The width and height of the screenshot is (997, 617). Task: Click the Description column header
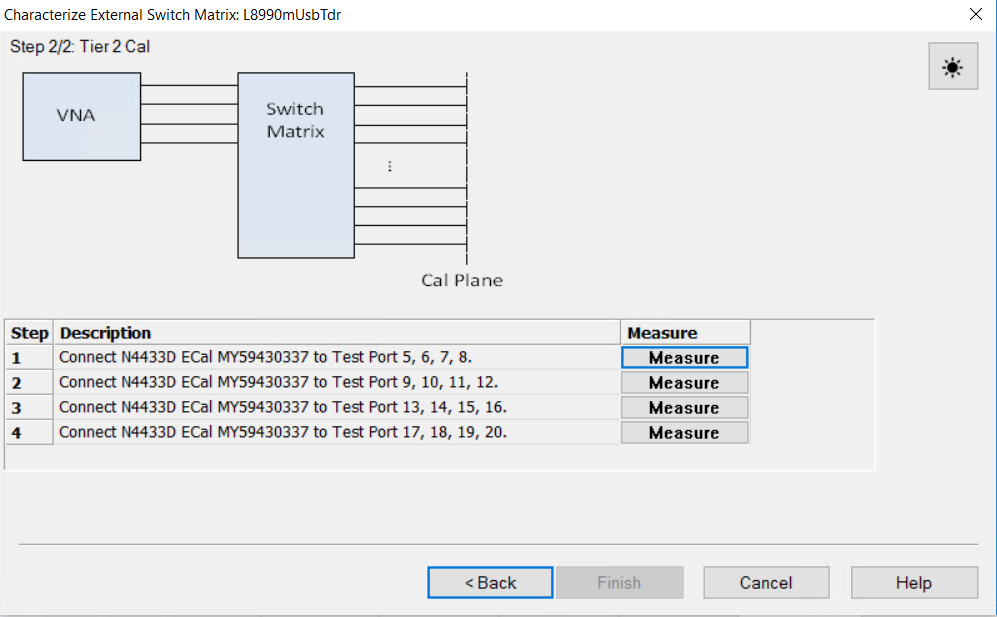[x=105, y=332]
